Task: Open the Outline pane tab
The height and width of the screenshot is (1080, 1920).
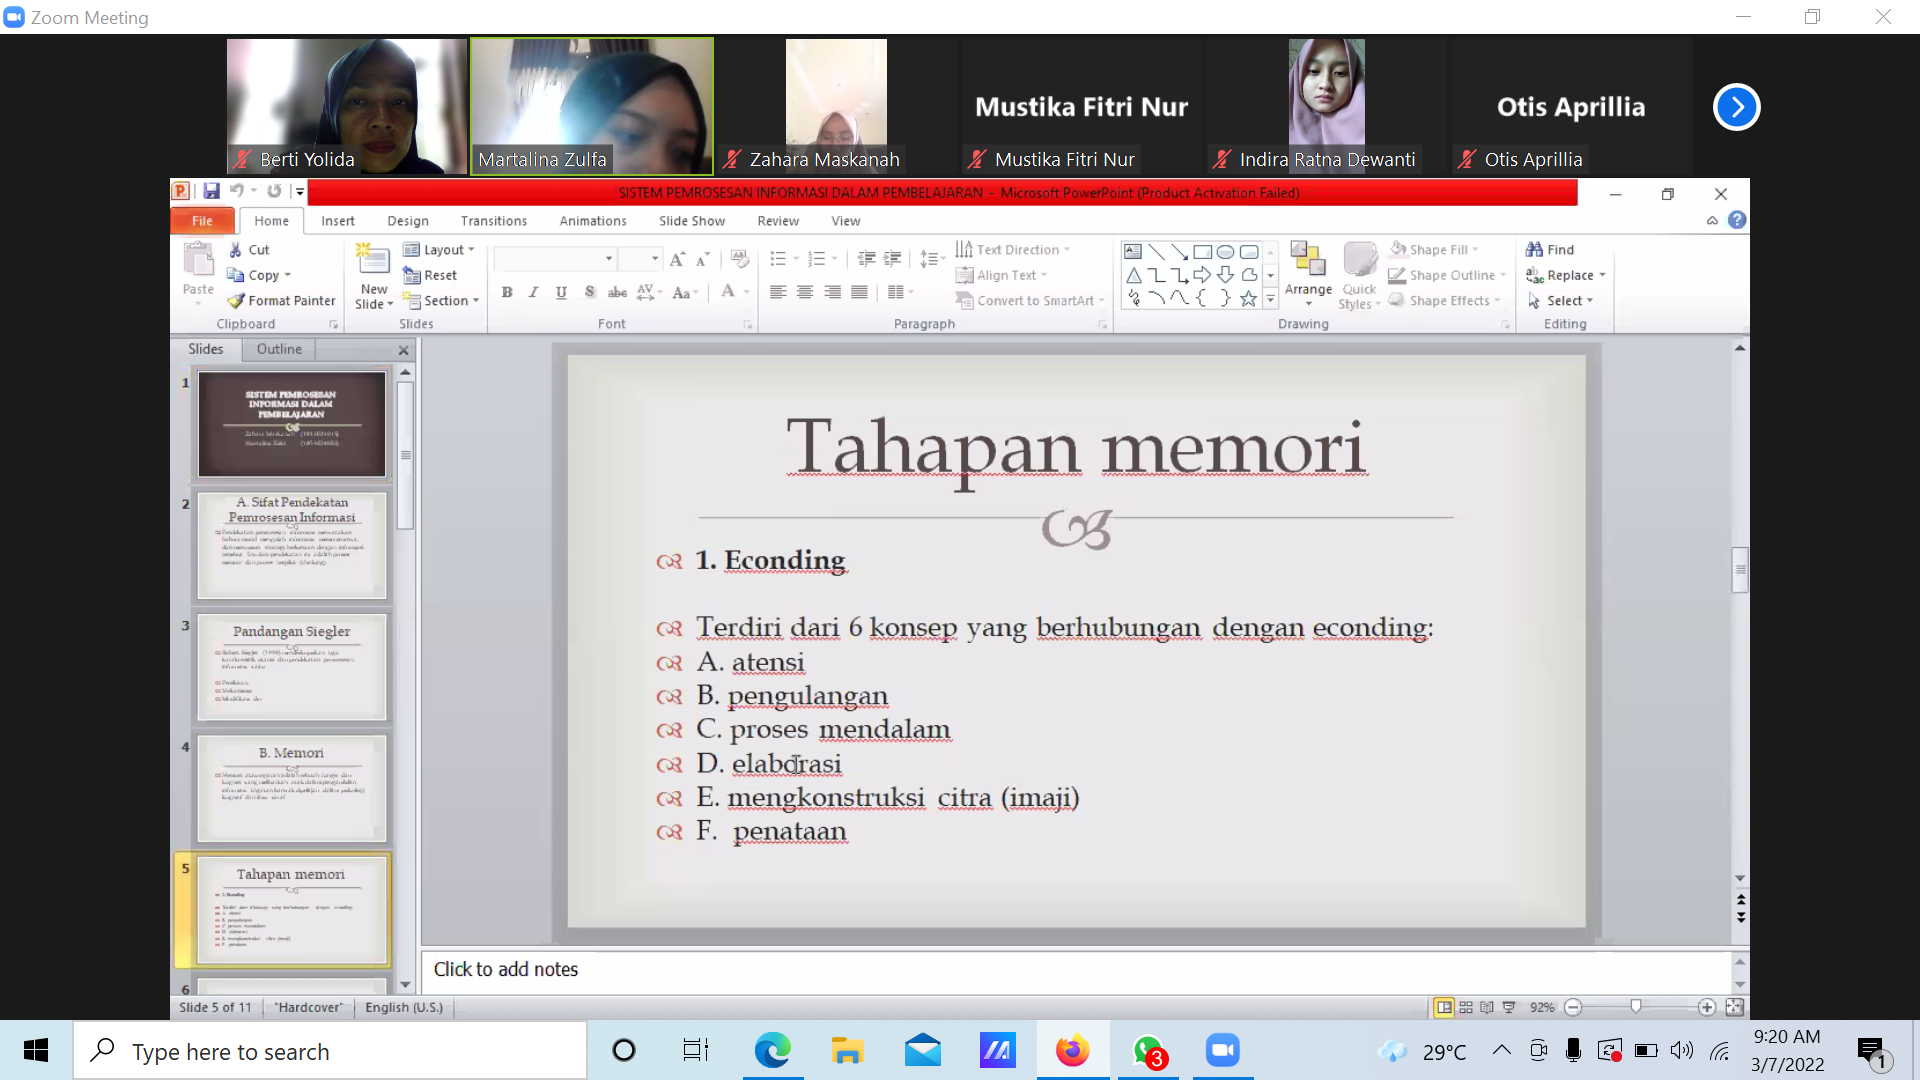Action: [279, 349]
